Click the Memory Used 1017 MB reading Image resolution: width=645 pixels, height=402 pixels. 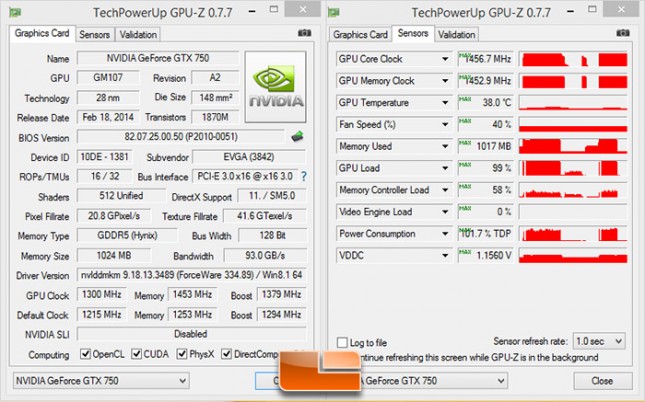[x=486, y=146]
